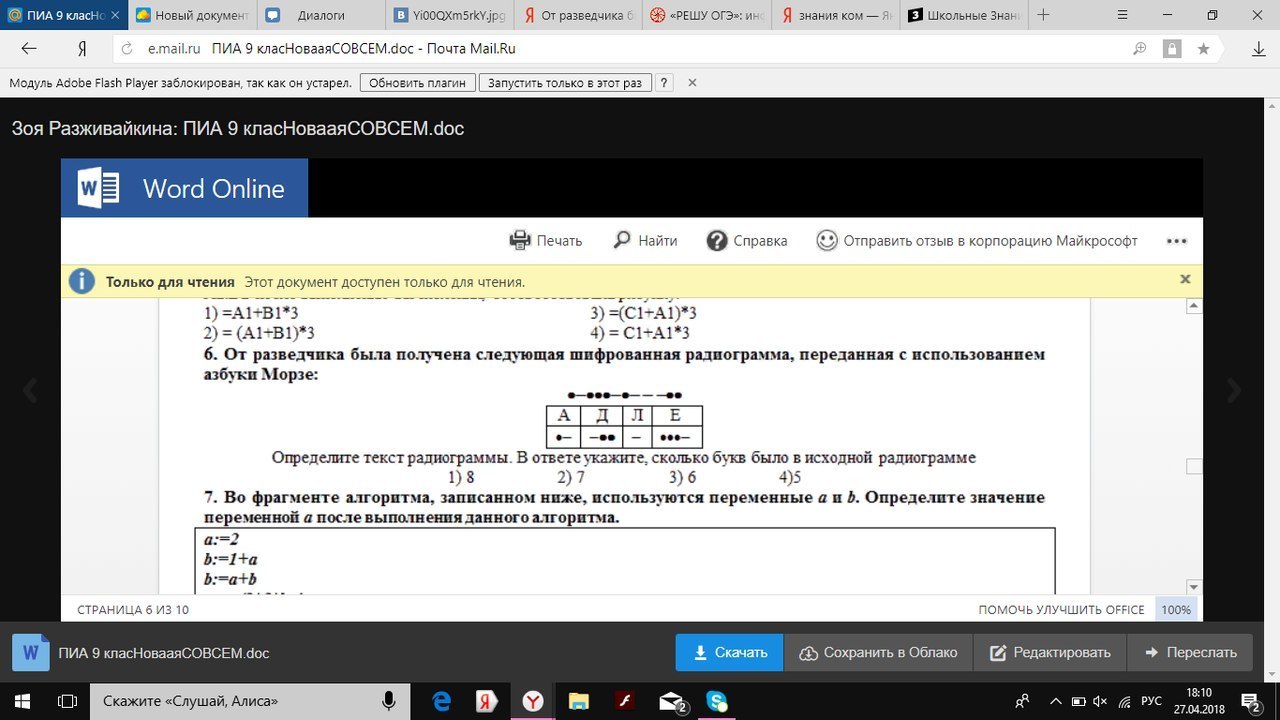Open a new browser tab with plus
The image size is (1280, 720).
coord(1044,15)
